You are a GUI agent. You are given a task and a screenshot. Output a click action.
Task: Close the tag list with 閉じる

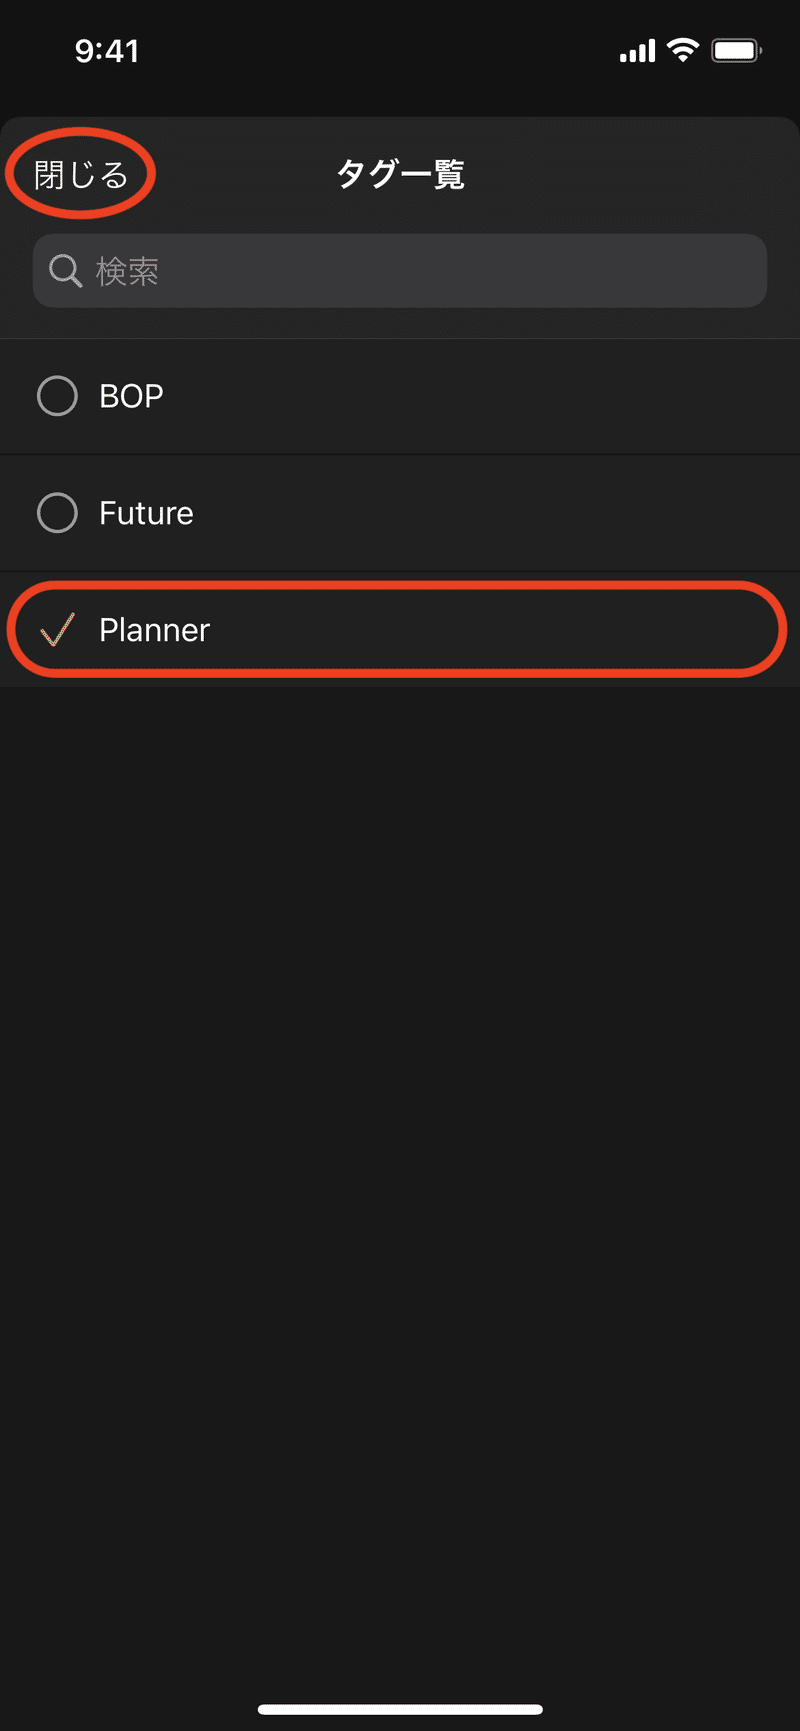coord(82,175)
